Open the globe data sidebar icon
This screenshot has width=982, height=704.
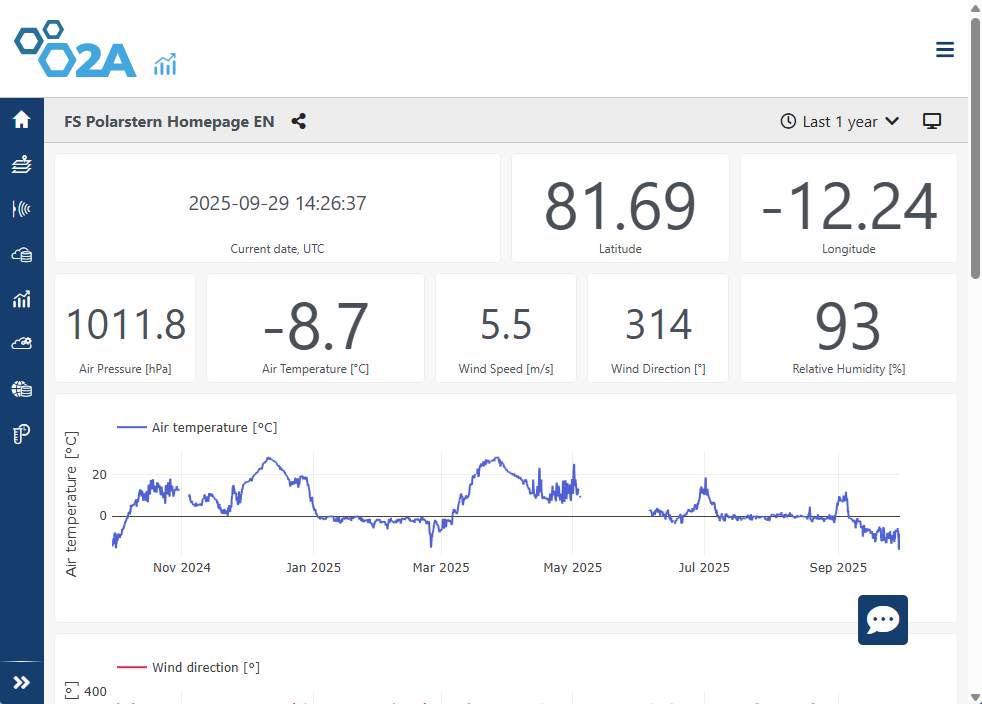22,388
